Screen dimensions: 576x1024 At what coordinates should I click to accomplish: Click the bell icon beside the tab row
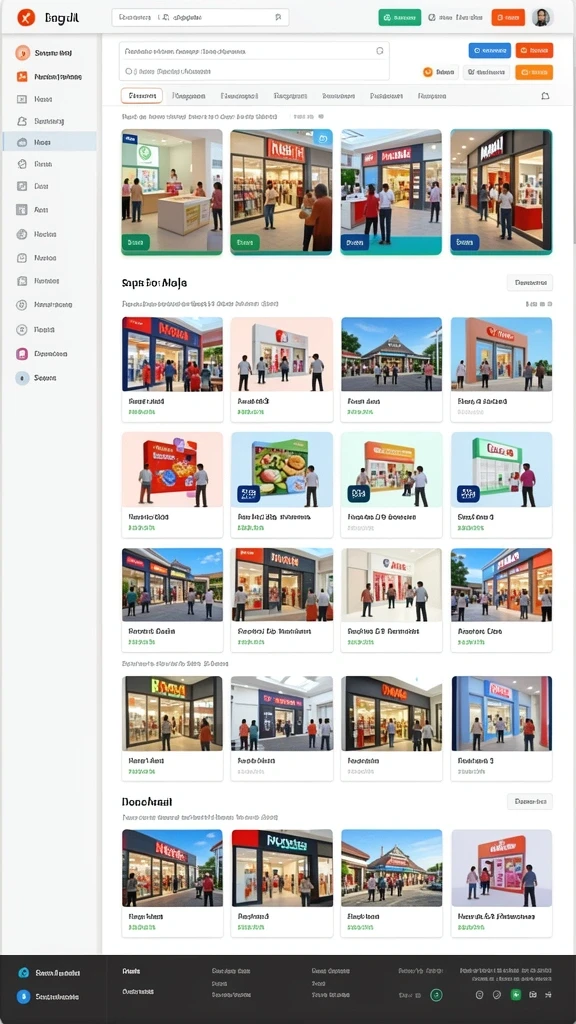545,96
